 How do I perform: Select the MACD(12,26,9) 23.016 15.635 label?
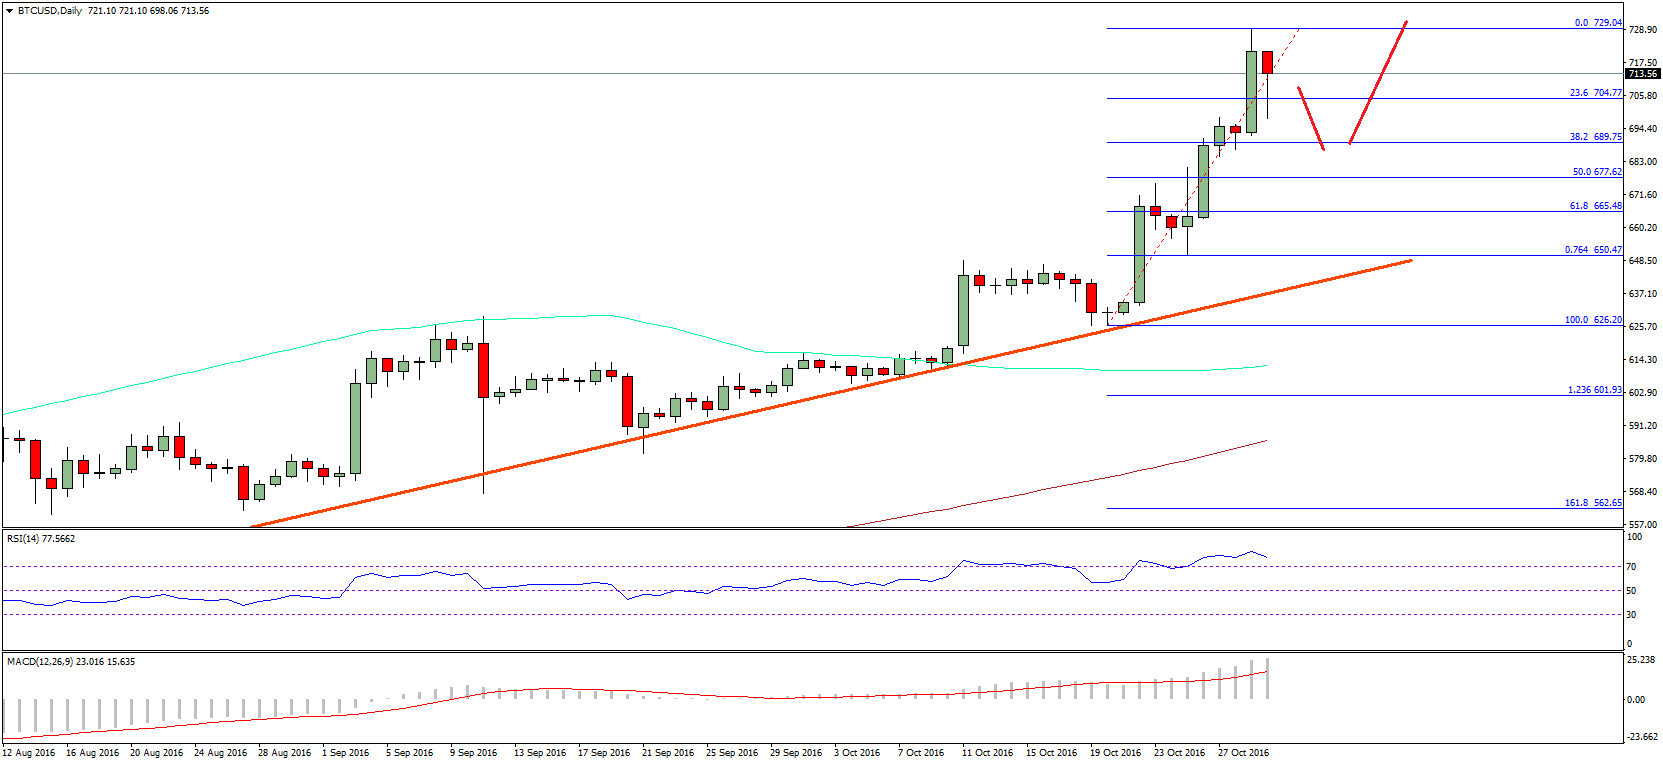pyautogui.click(x=71, y=662)
